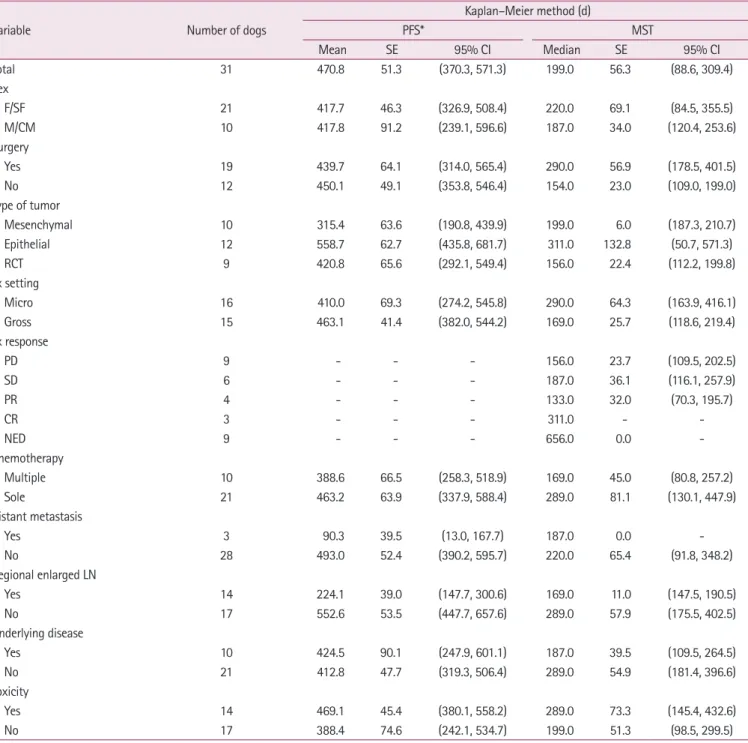This screenshot has height=743, width=748.
Task: Select the Micro mean value 410.0
Action: [x=331, y=303]
